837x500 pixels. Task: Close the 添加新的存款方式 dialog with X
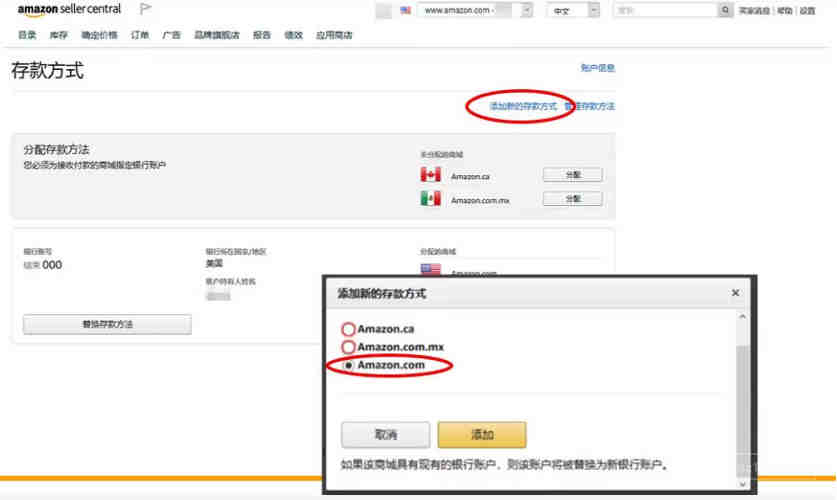pos(735,292)
